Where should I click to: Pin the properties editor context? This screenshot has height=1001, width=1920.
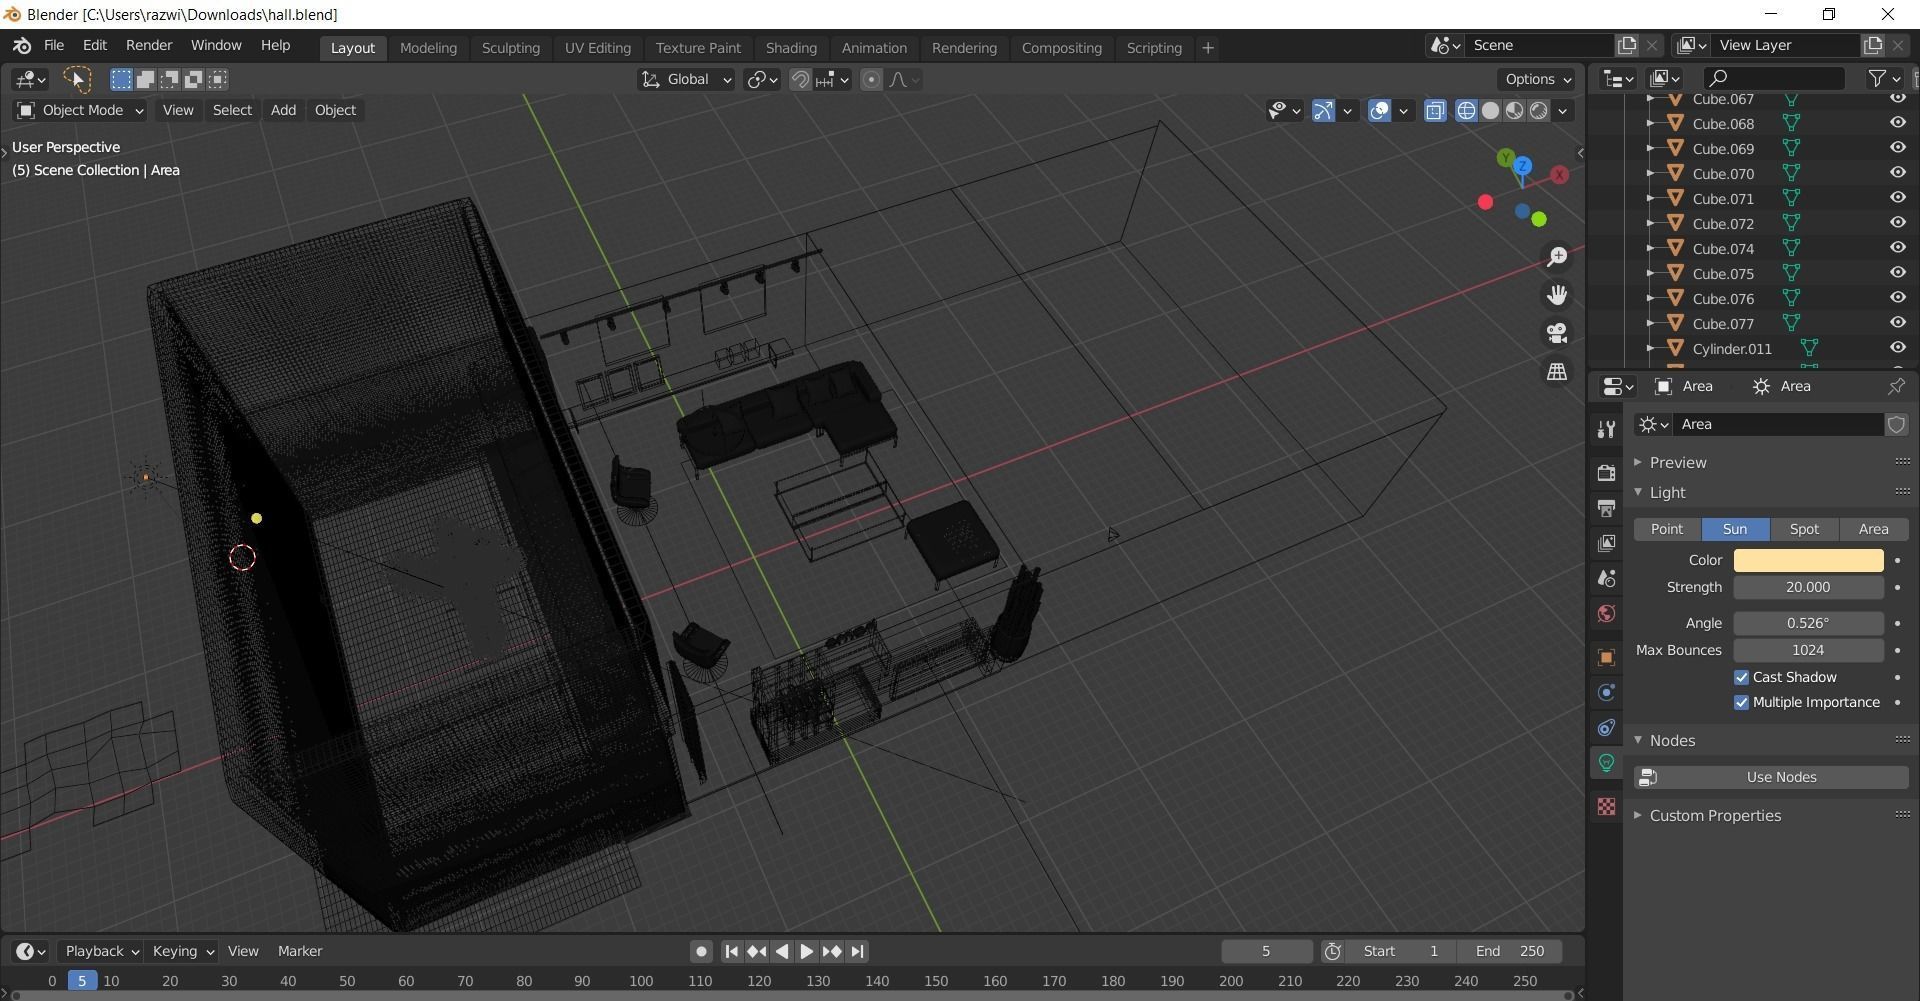pyautogui.click(x=1896, y=386)
